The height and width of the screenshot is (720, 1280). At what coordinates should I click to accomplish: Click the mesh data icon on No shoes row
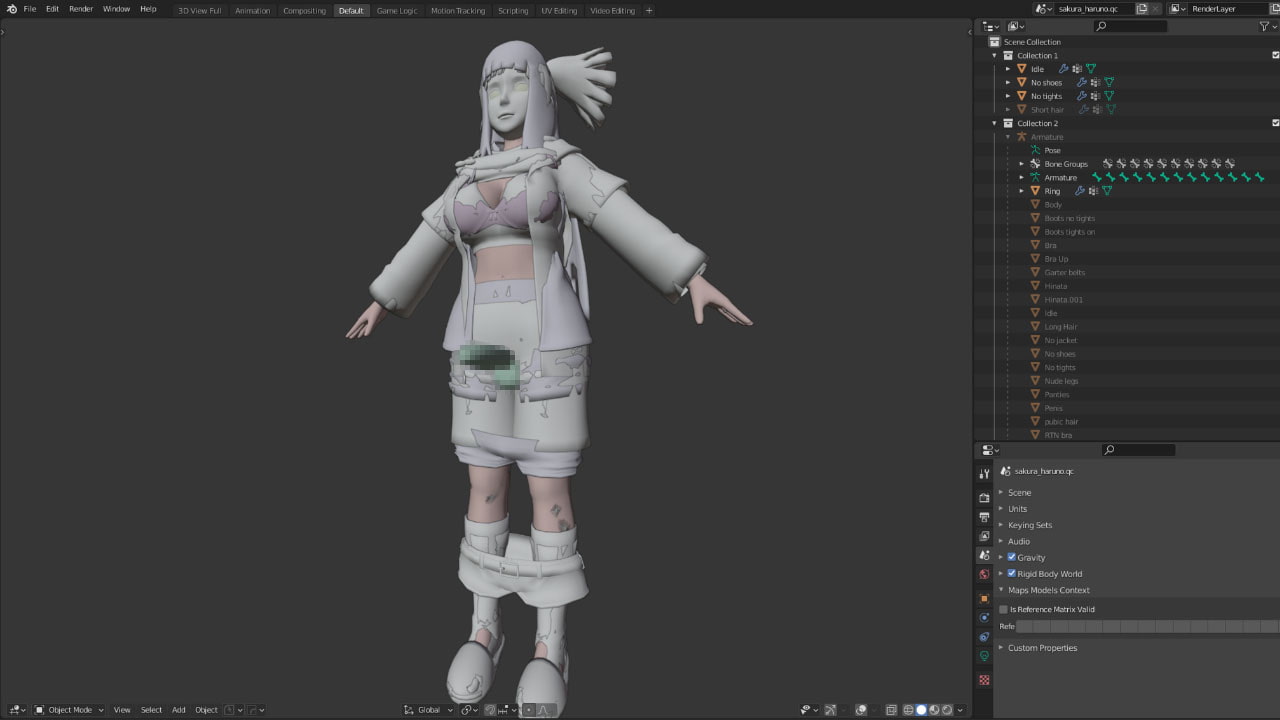point(1109,83)
